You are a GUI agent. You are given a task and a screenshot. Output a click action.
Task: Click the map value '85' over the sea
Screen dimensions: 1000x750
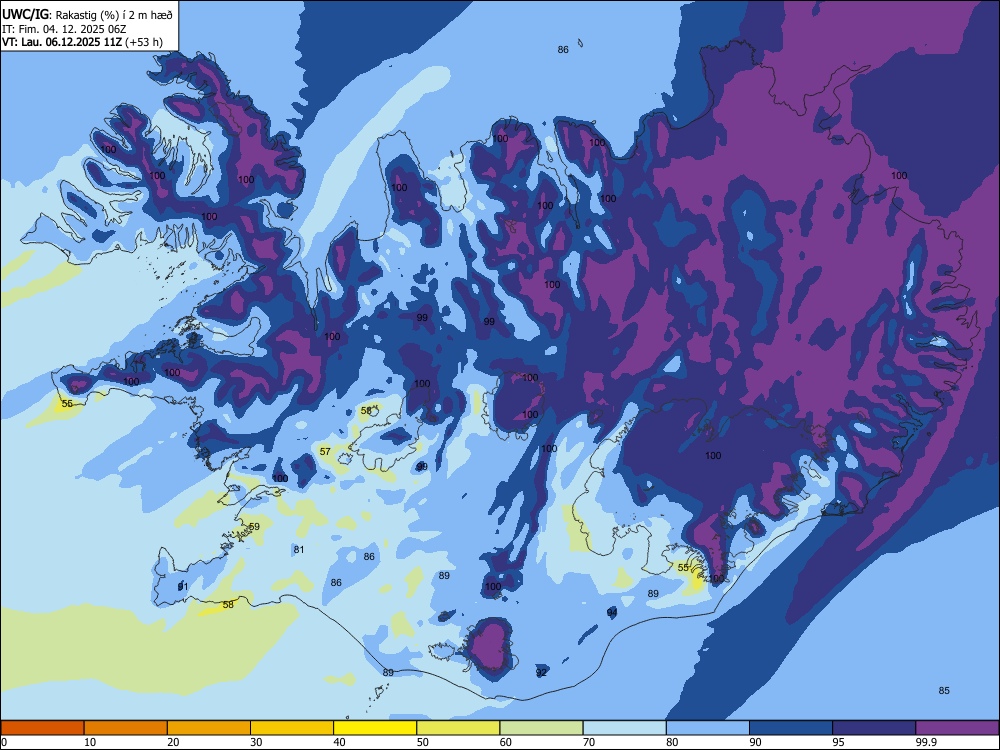click(x=944, y=691)
